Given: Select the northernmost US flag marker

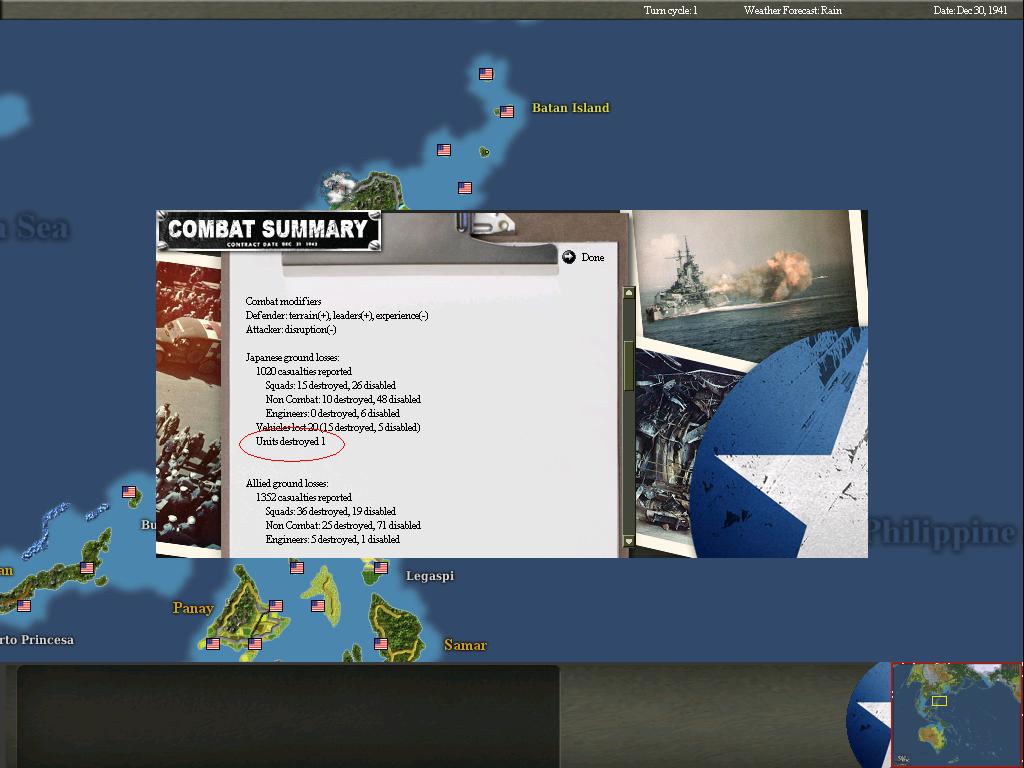Looking at the screenshot, I should tap(486, 74).
